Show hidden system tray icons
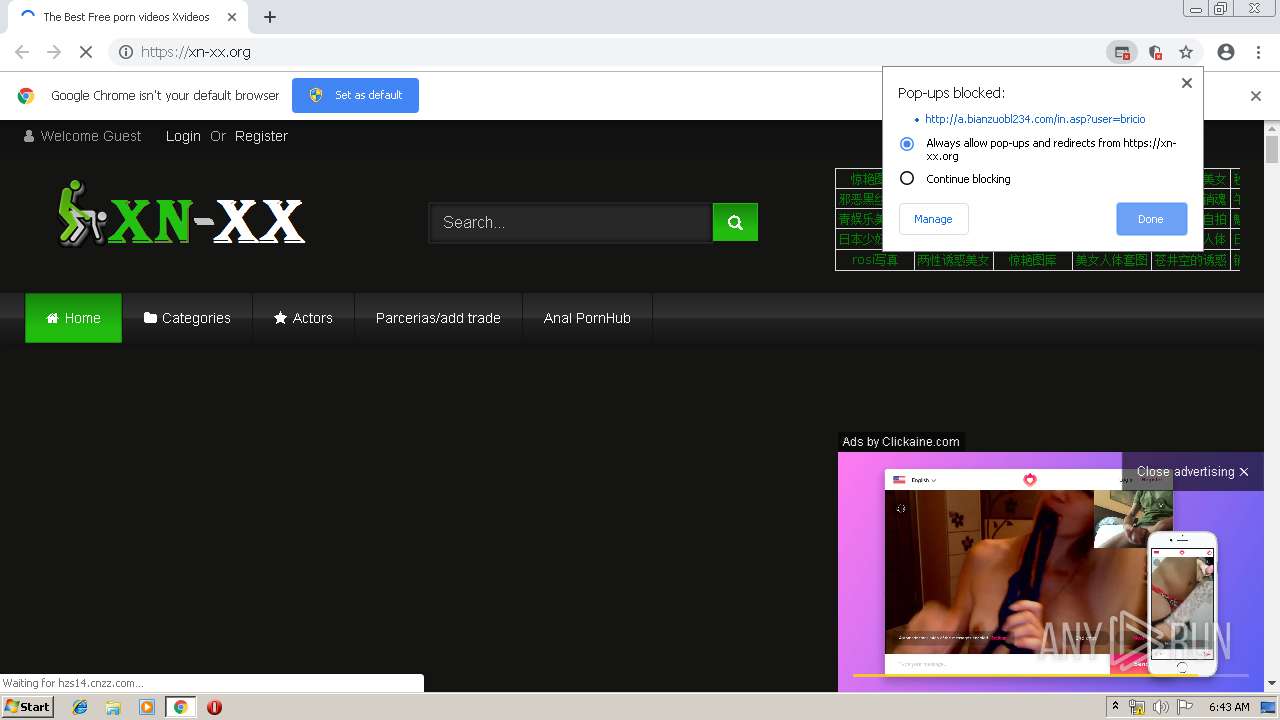The image size is (1280, 720). pyautogui.click(x=1116, y=706)
